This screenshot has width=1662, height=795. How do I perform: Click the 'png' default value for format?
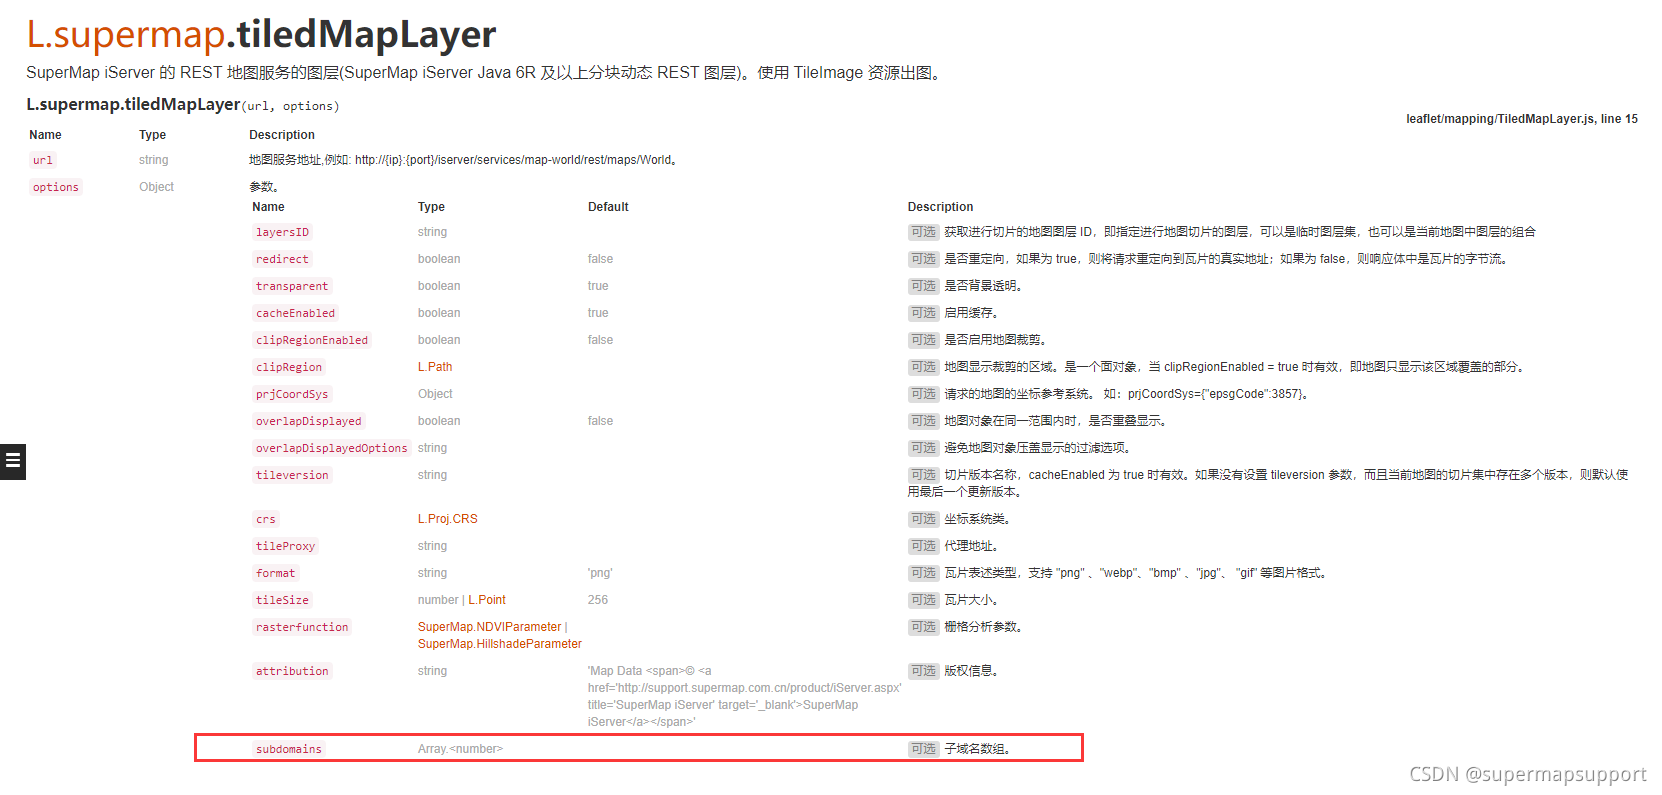[x=600, y=573]
